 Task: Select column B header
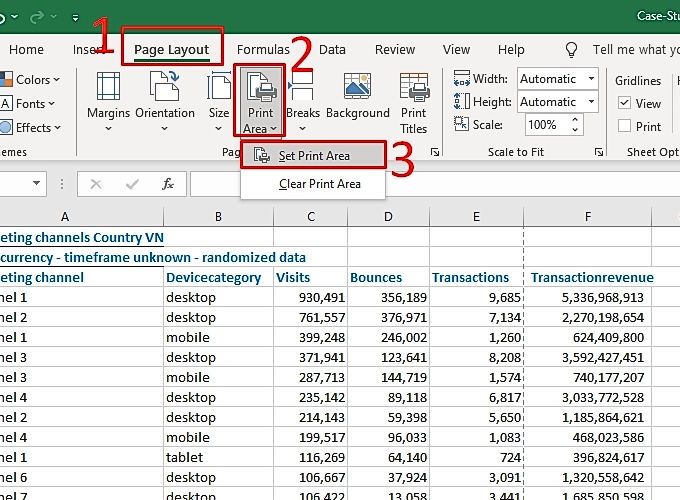(219, 216)
